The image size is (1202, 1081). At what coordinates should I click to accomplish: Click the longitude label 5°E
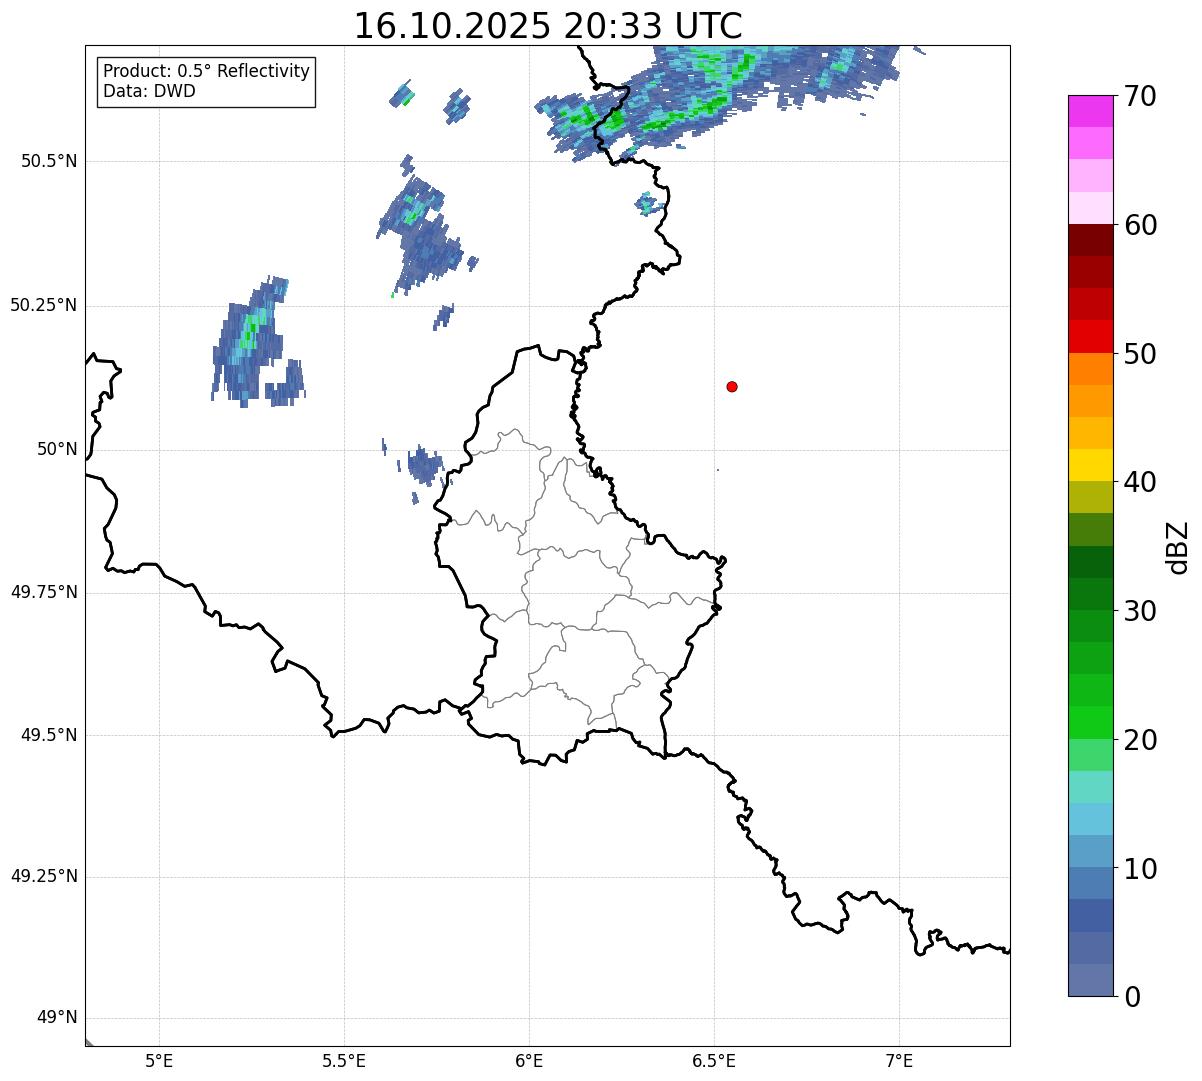pos(159,1060)
